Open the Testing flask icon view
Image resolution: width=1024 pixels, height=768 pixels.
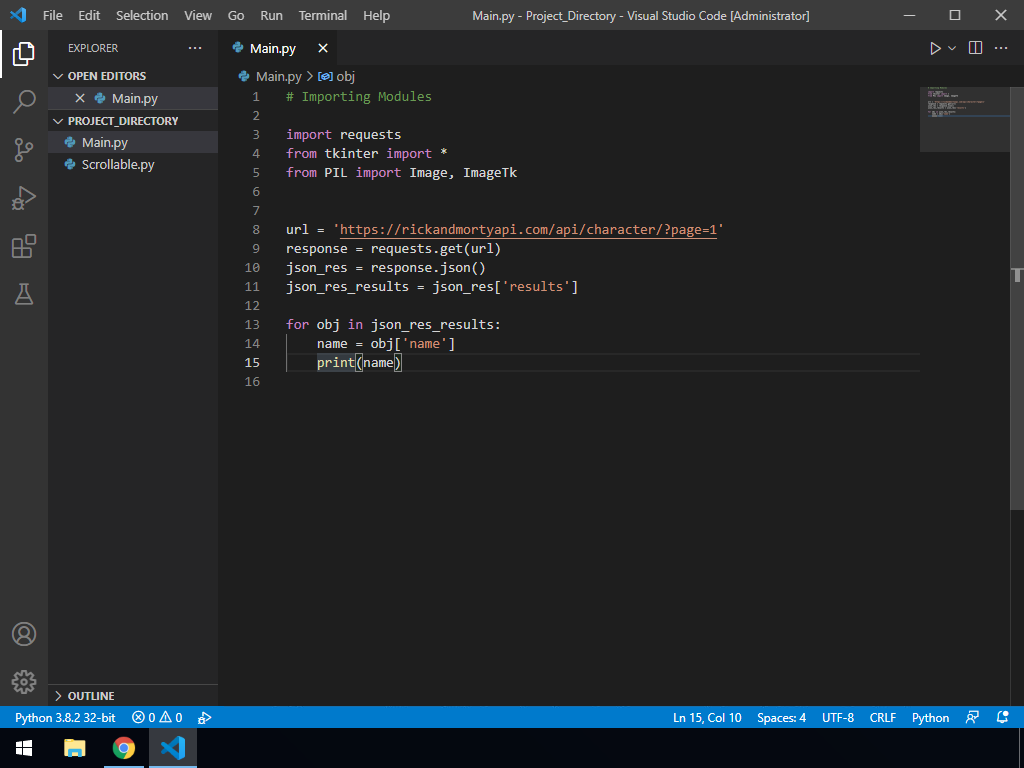pos(24,294)
